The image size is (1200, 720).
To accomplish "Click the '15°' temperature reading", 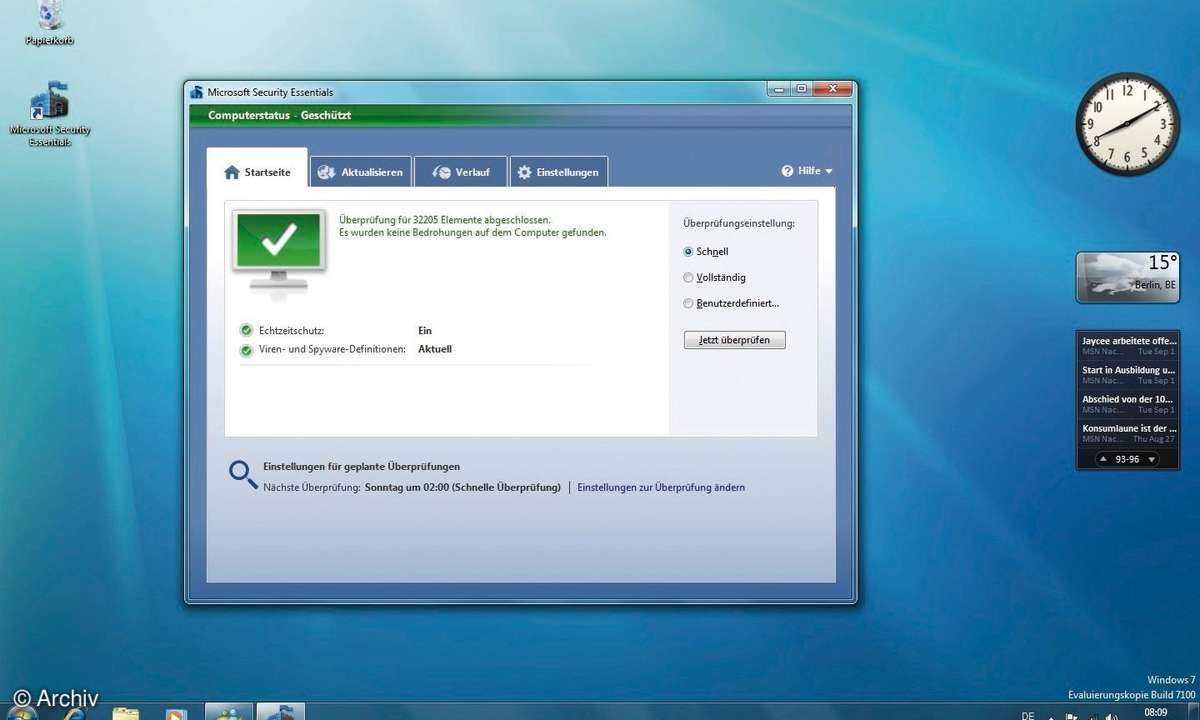I will 1162,263.
